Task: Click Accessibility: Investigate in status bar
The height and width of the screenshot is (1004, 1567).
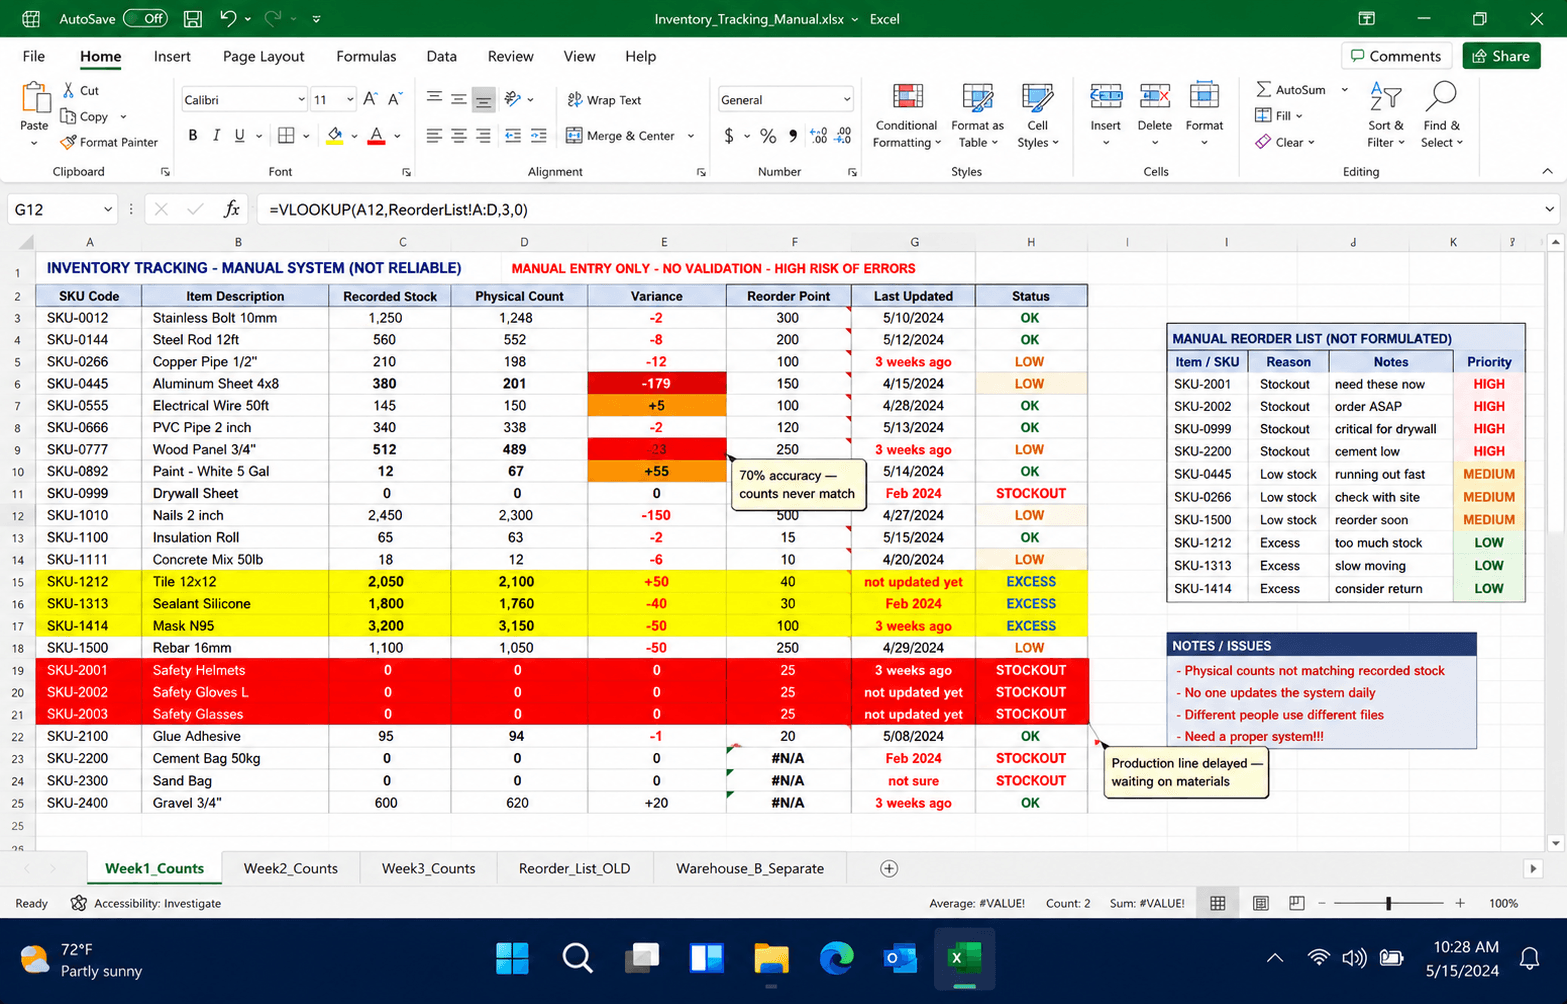Action: (x=146, y=903)
